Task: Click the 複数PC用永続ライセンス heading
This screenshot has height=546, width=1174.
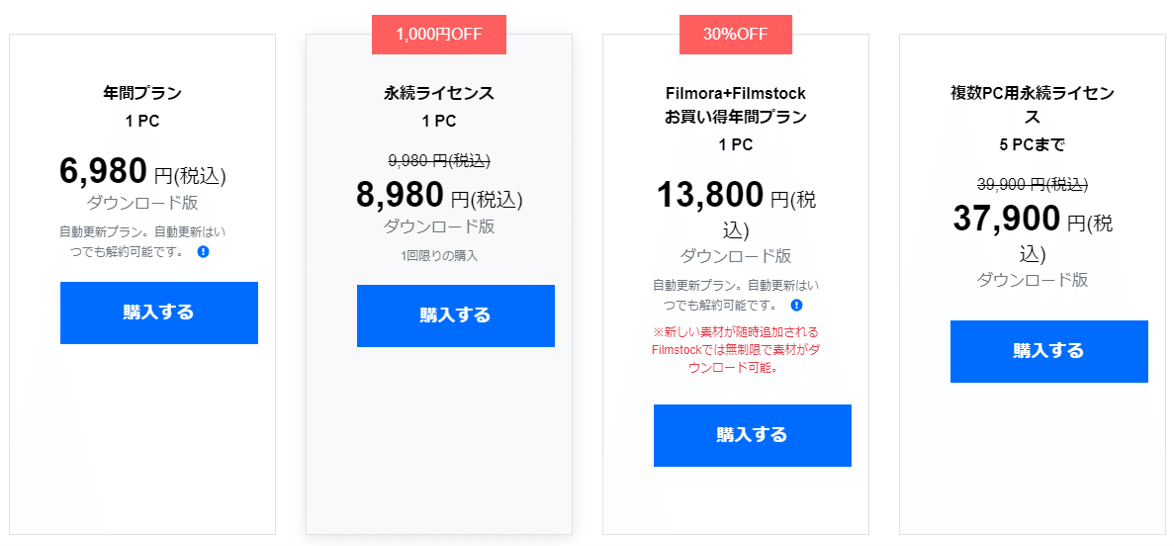Action: pos(1032,106)
